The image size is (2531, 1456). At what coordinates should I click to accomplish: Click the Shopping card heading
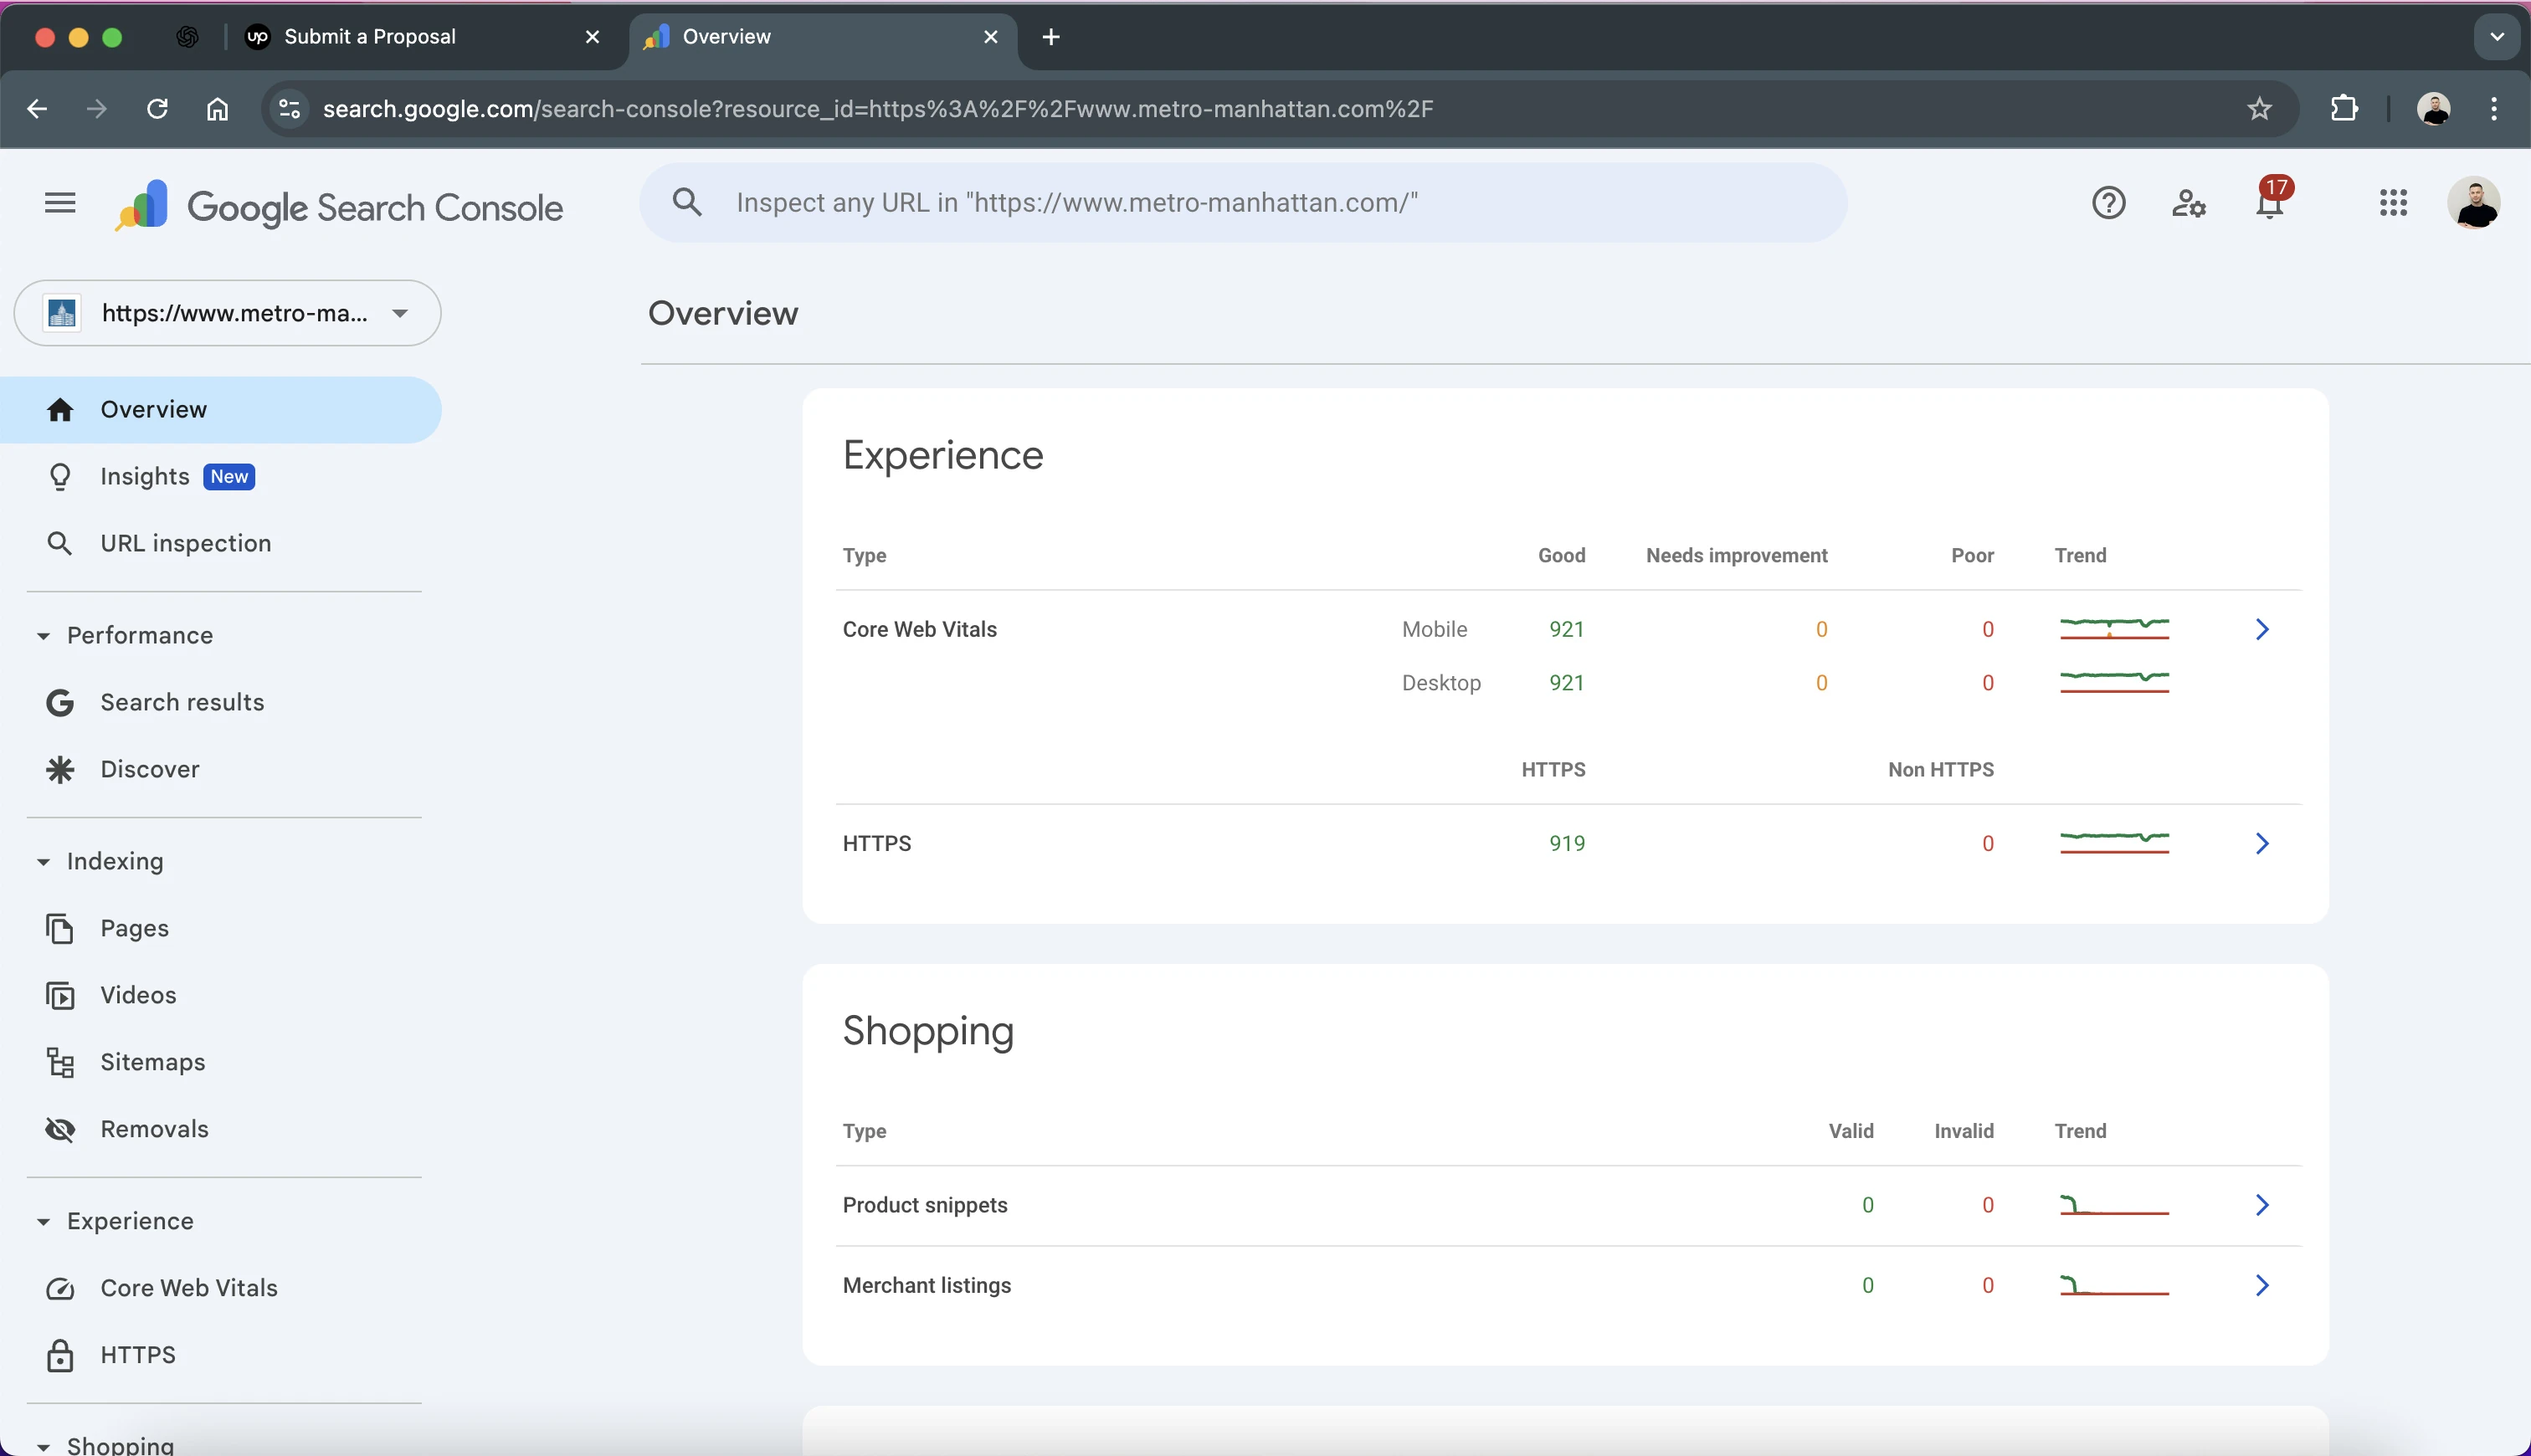927,1031
